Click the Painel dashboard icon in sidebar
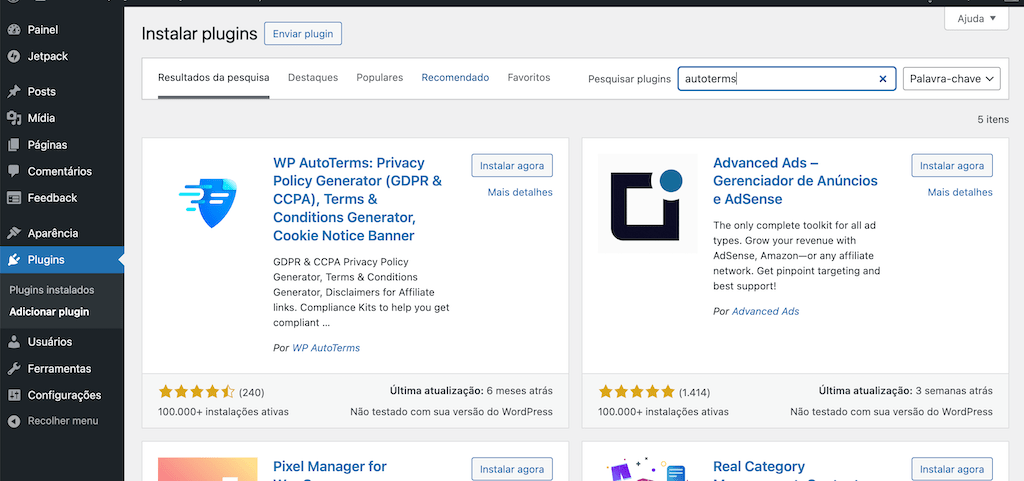1024x481 pixels. click(x=14, y=30)
